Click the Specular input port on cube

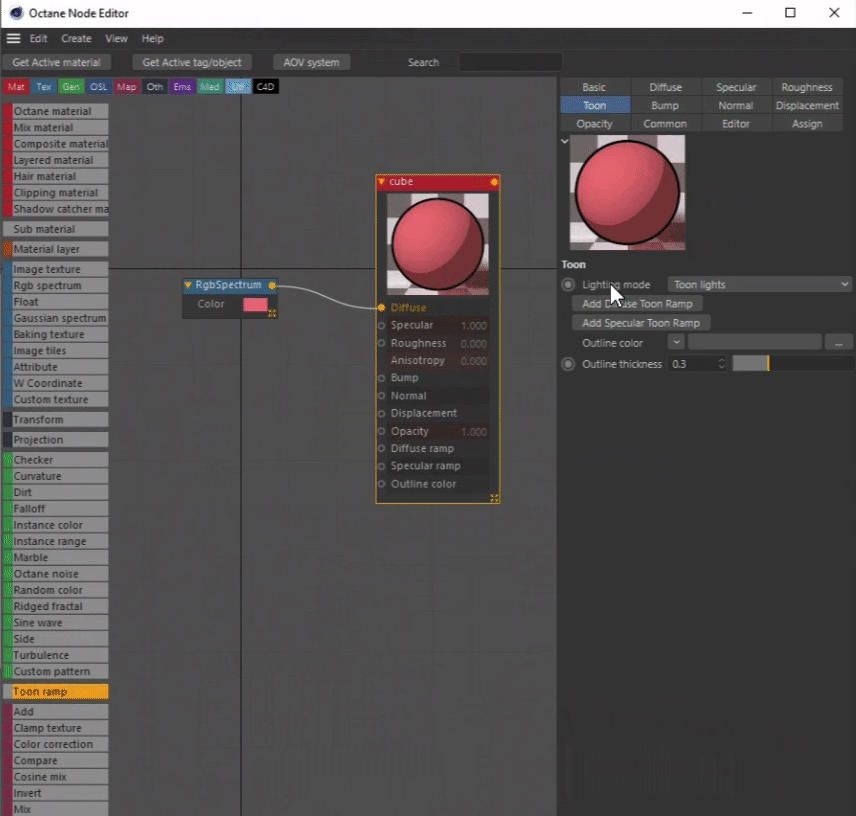pyautogui.click(x=382, y=326)
